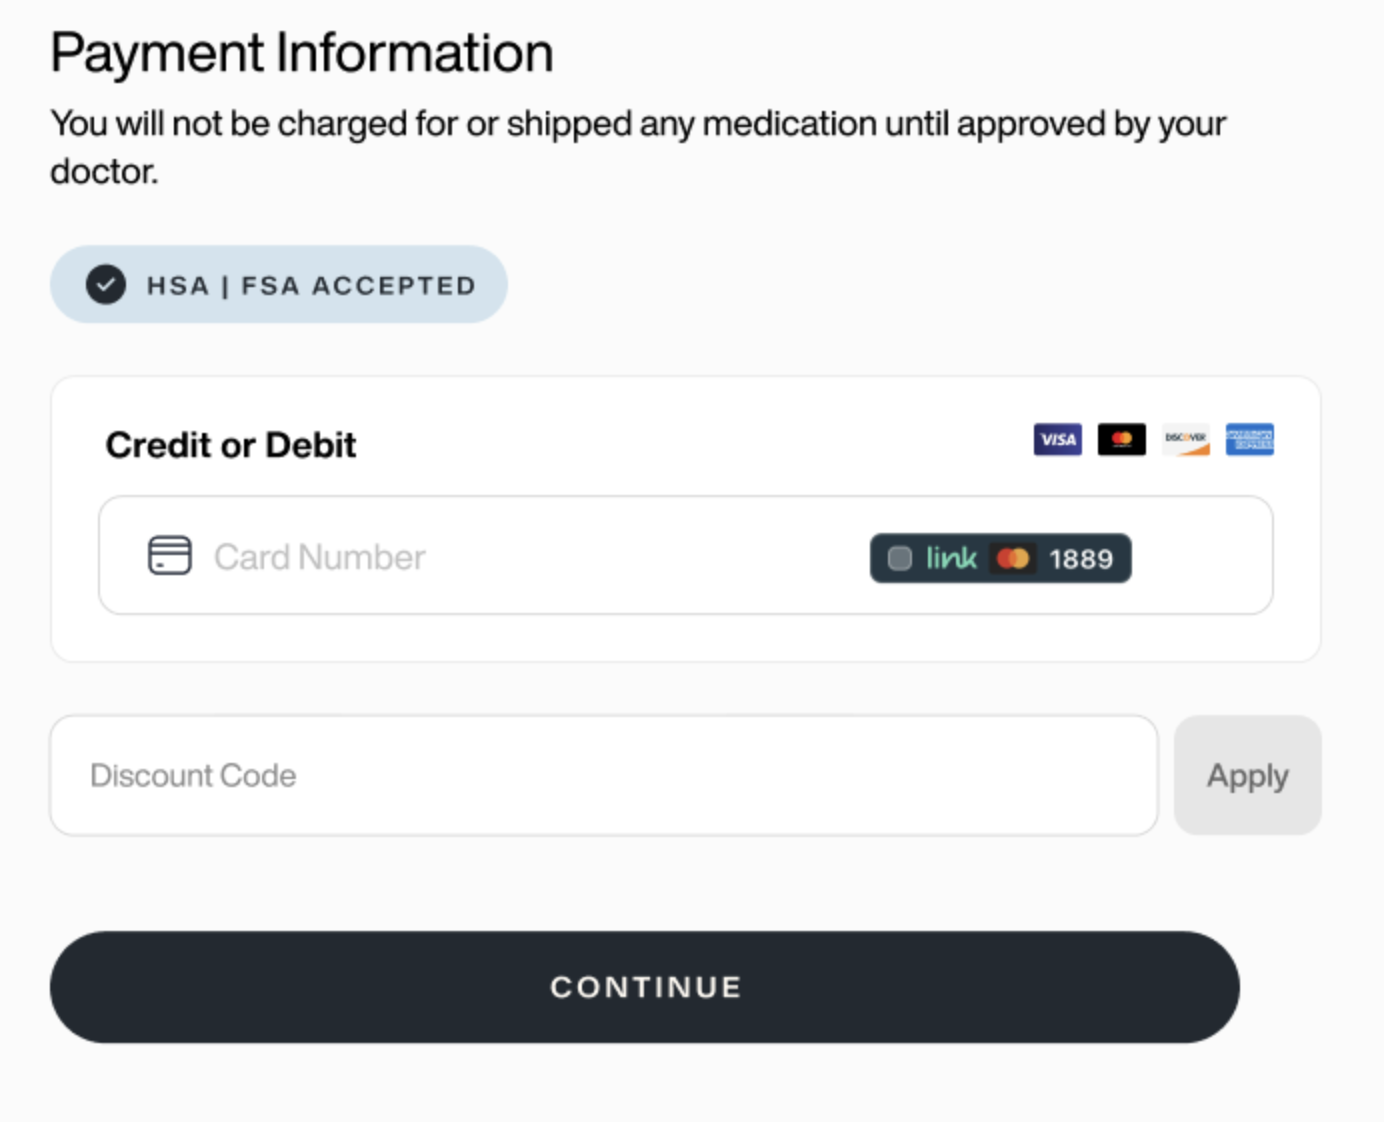Click the credit card icon inside Card Number field
Image resolution: width=1384 pixels, height=1122 pixels.
[x=170, y=557]
